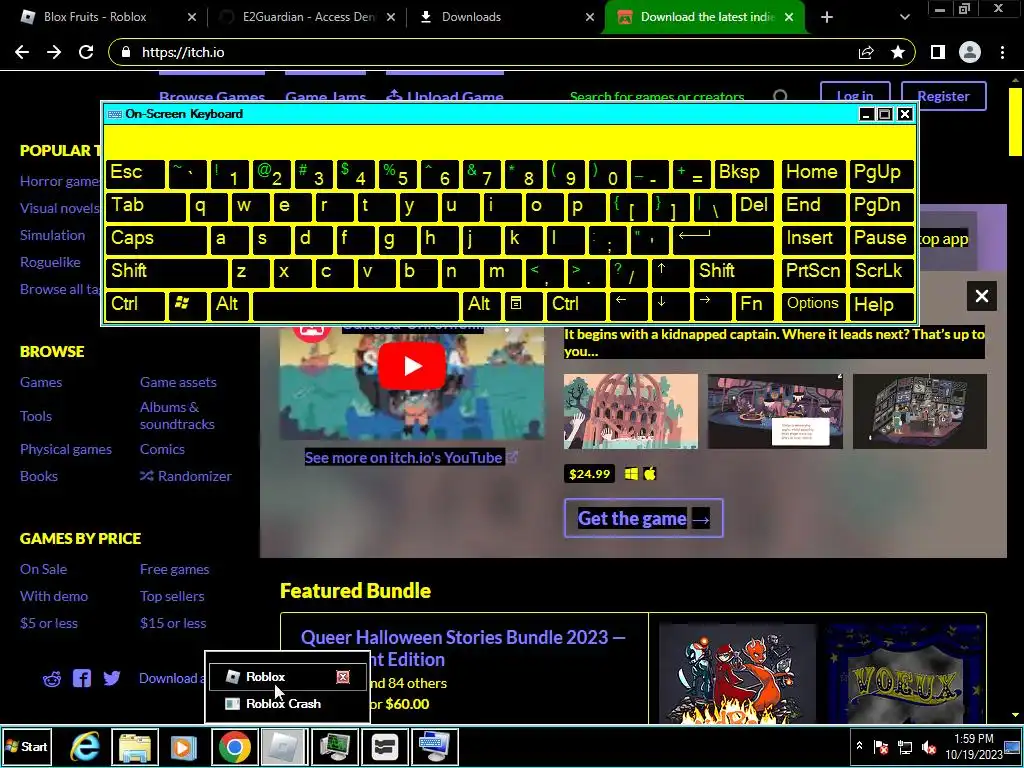Toggle the Fn key on on-screen keyboard
This screenshot has width=1024, height=768.
754,304
